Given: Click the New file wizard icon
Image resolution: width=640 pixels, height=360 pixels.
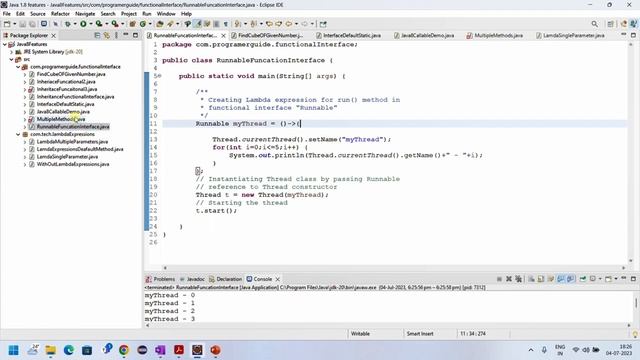Looking at the screenshot, I should point(7,24).
